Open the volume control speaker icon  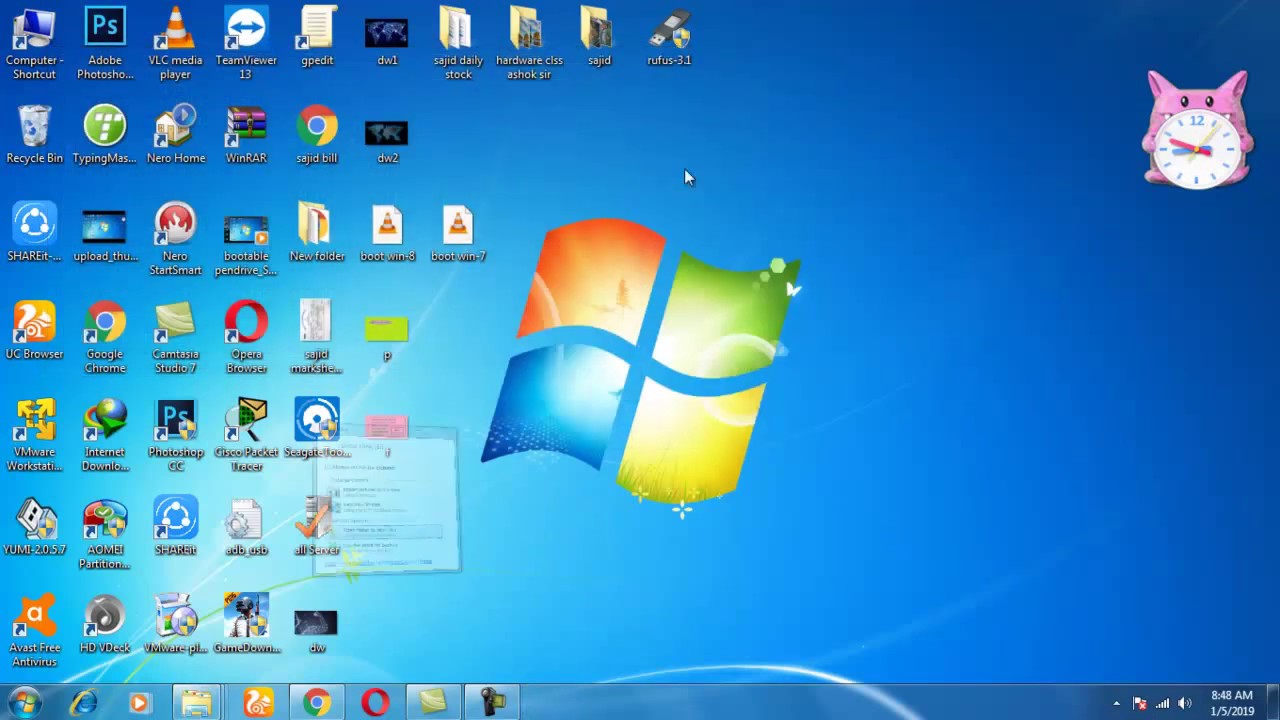(1185, 703)
